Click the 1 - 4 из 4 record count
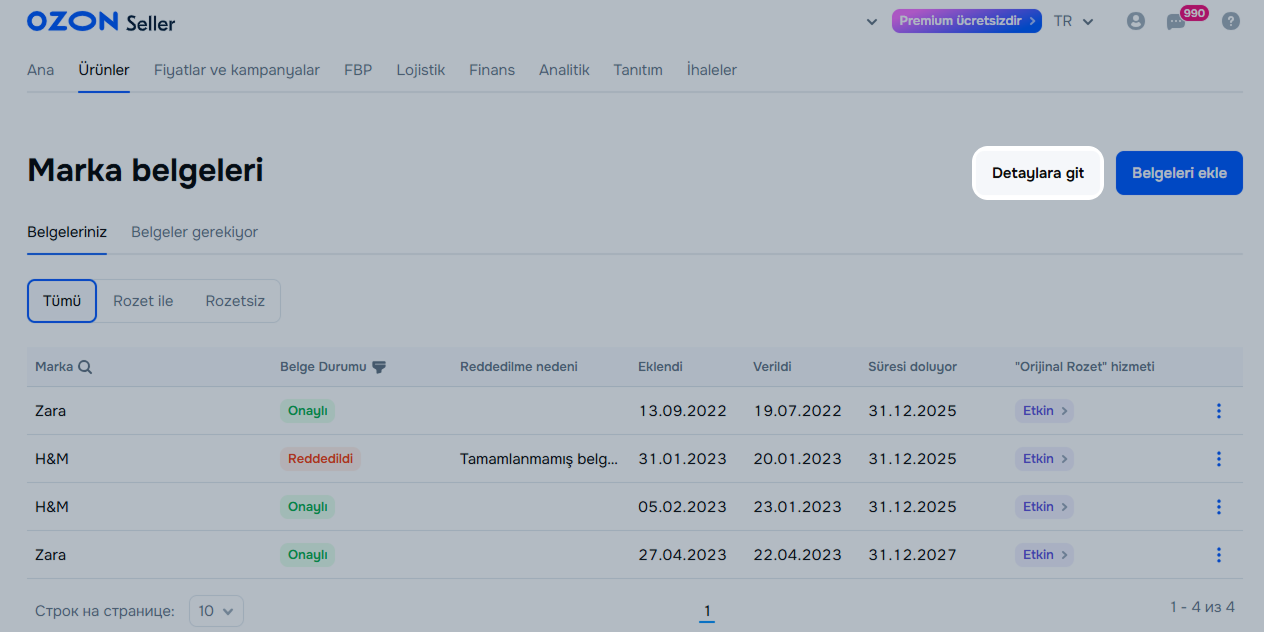Viewport: 1264px width, 632px height. (x=1202, y=607)
